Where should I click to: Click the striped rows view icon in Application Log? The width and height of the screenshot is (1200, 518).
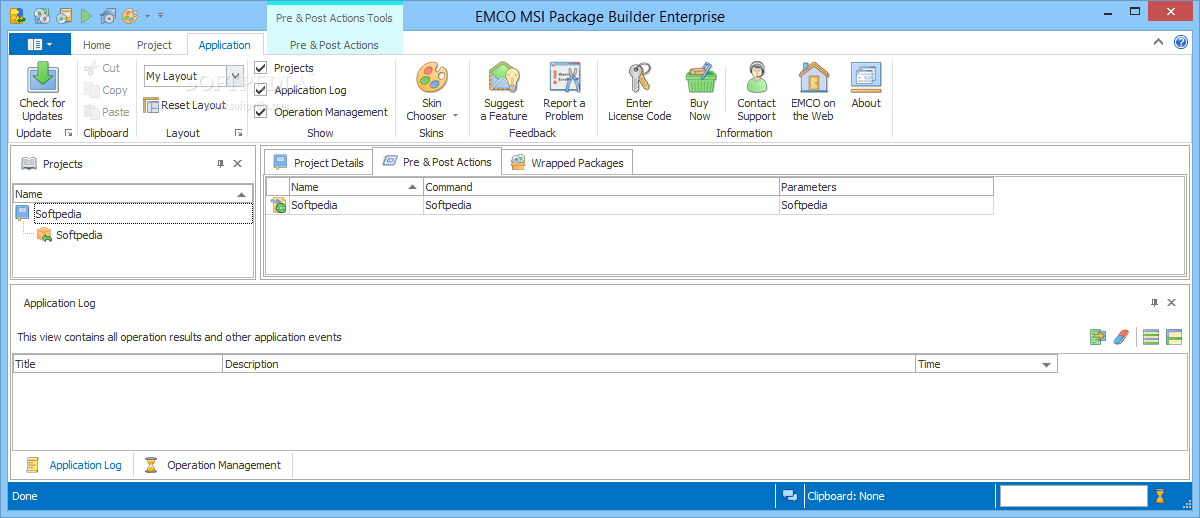(x=1151, y=337)
